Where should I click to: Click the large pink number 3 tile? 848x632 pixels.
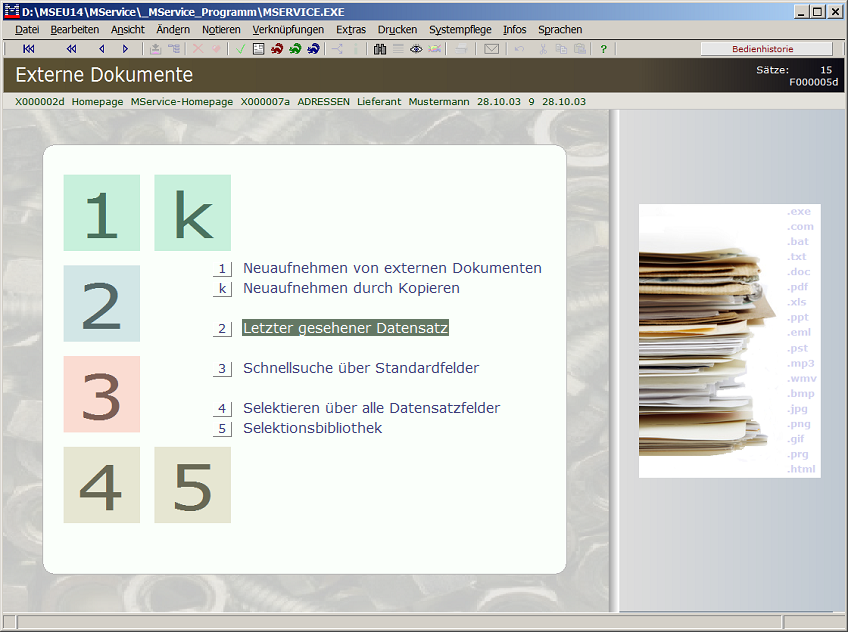pos(101,394)
